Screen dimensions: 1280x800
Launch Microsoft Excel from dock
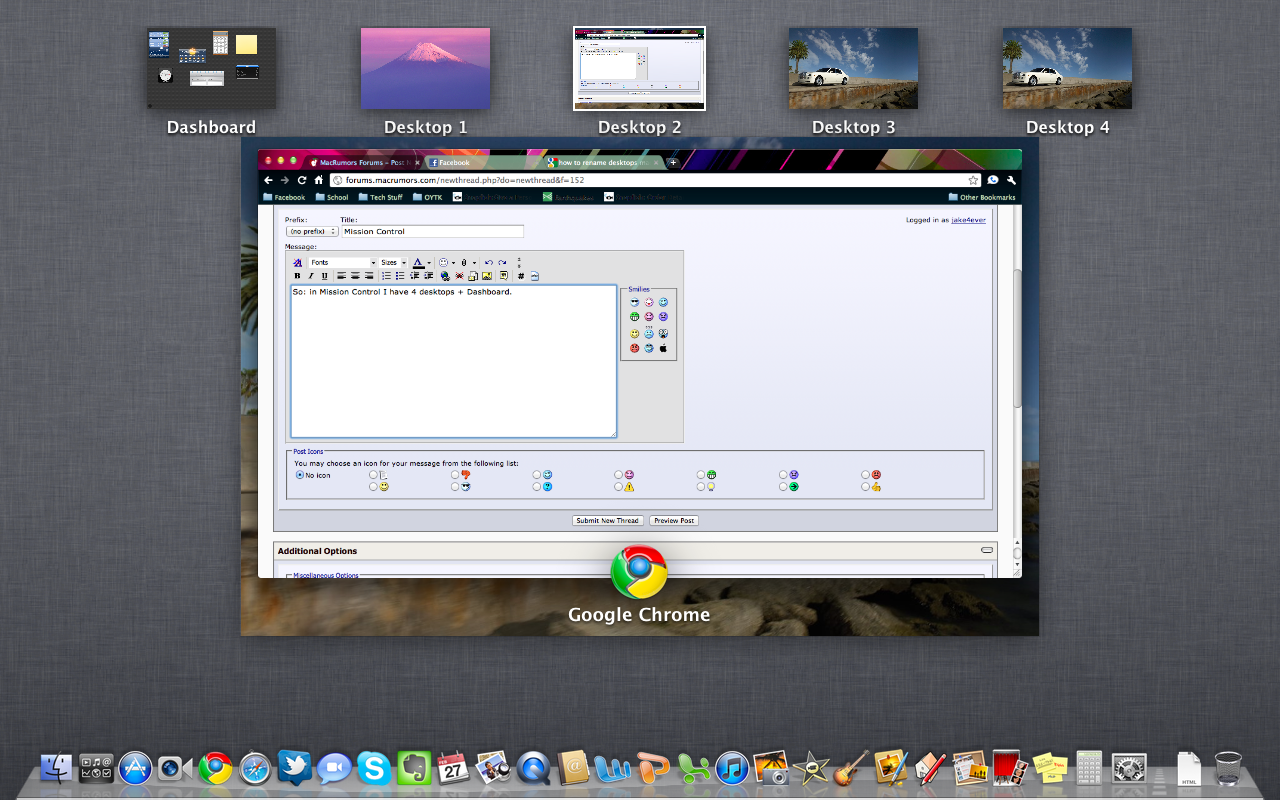[693, 768]
